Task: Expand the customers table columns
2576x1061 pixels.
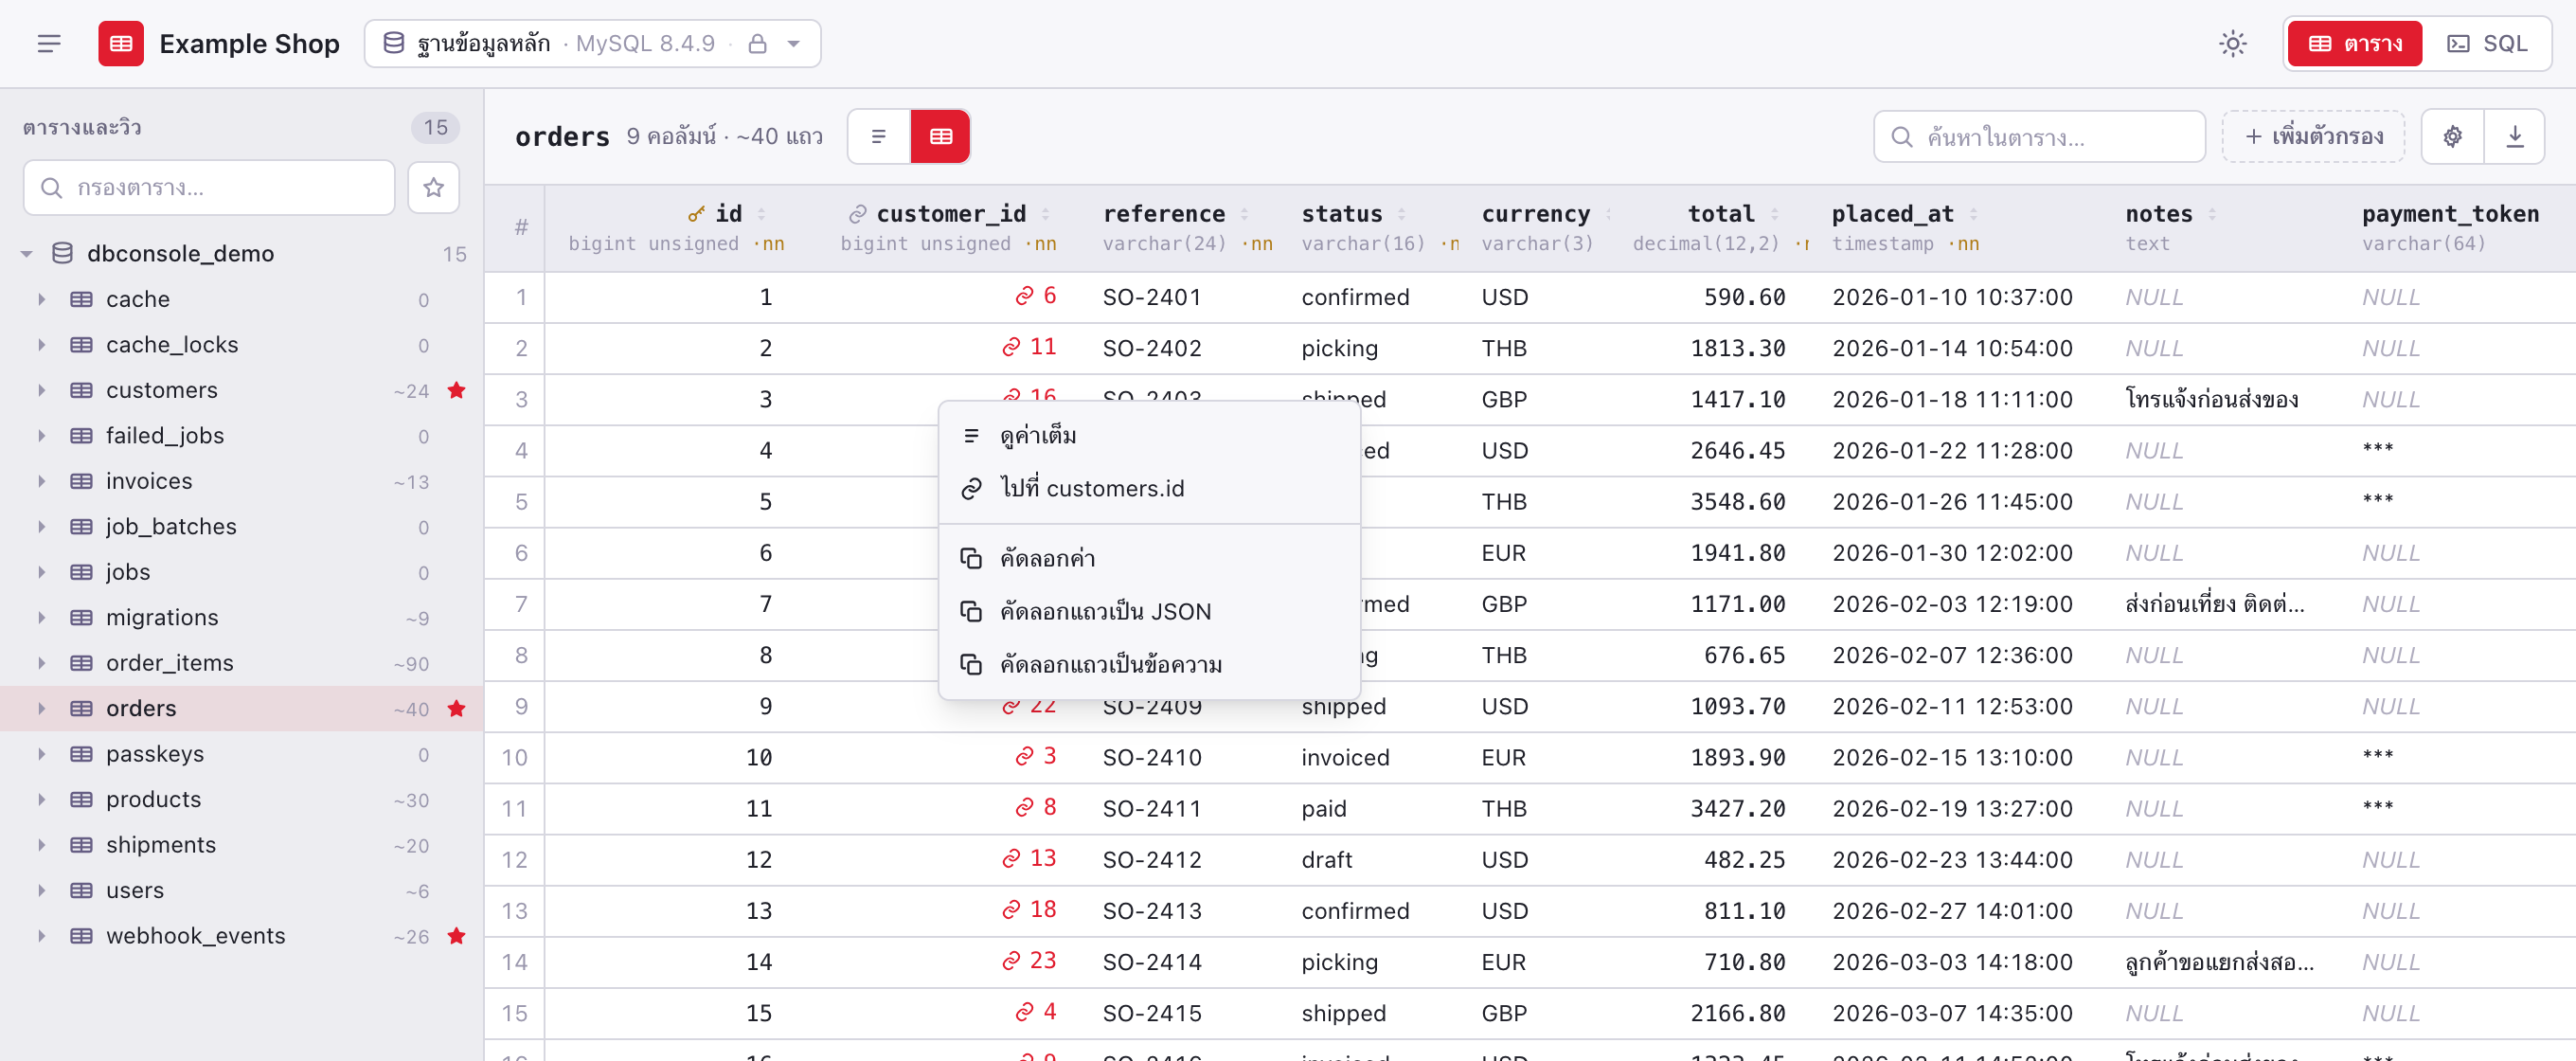Action: tap(41, 390)
